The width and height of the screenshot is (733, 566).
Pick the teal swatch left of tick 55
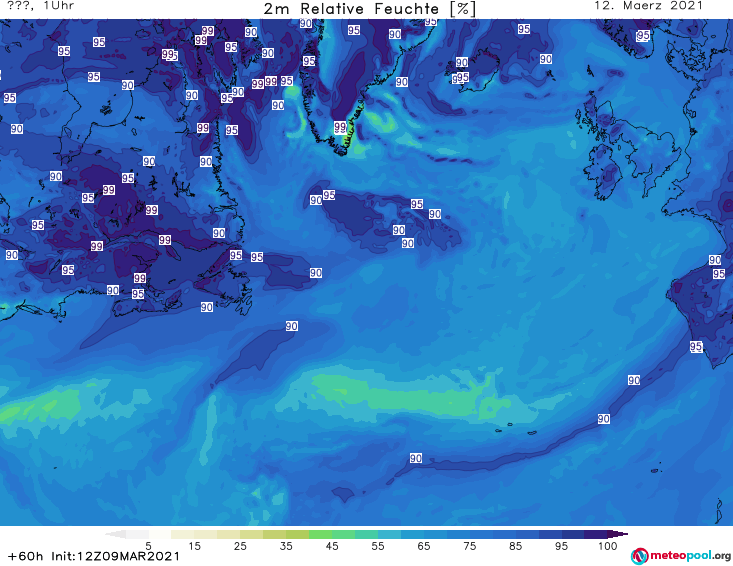[x=366, y=534]
